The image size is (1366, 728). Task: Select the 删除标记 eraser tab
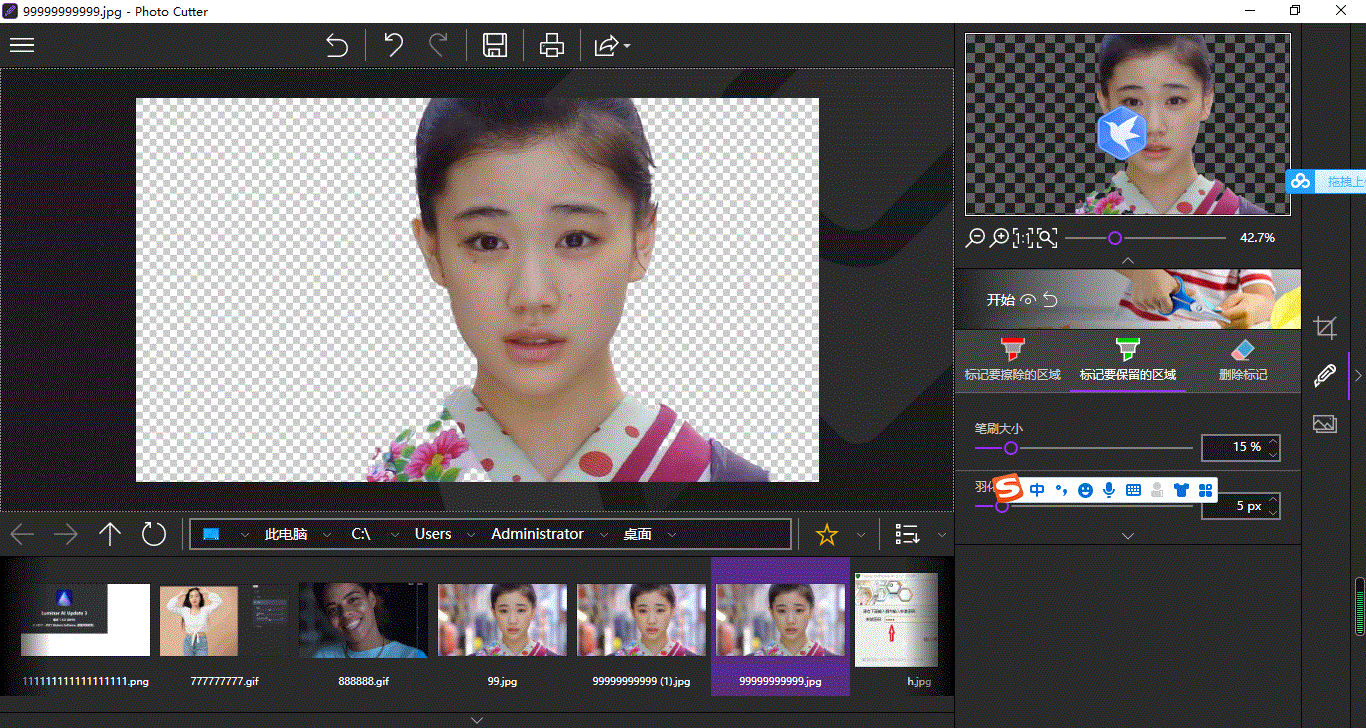tap(1242, 360)
